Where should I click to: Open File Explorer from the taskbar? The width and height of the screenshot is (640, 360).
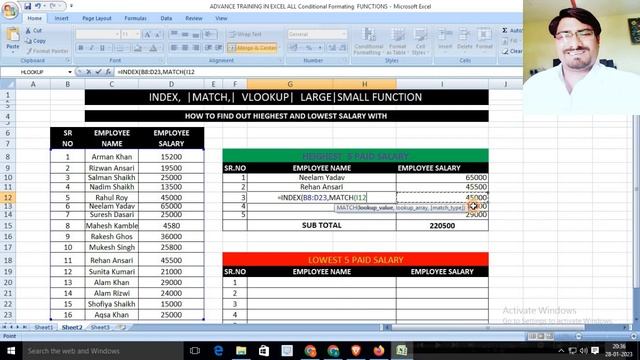pos(241,351)
